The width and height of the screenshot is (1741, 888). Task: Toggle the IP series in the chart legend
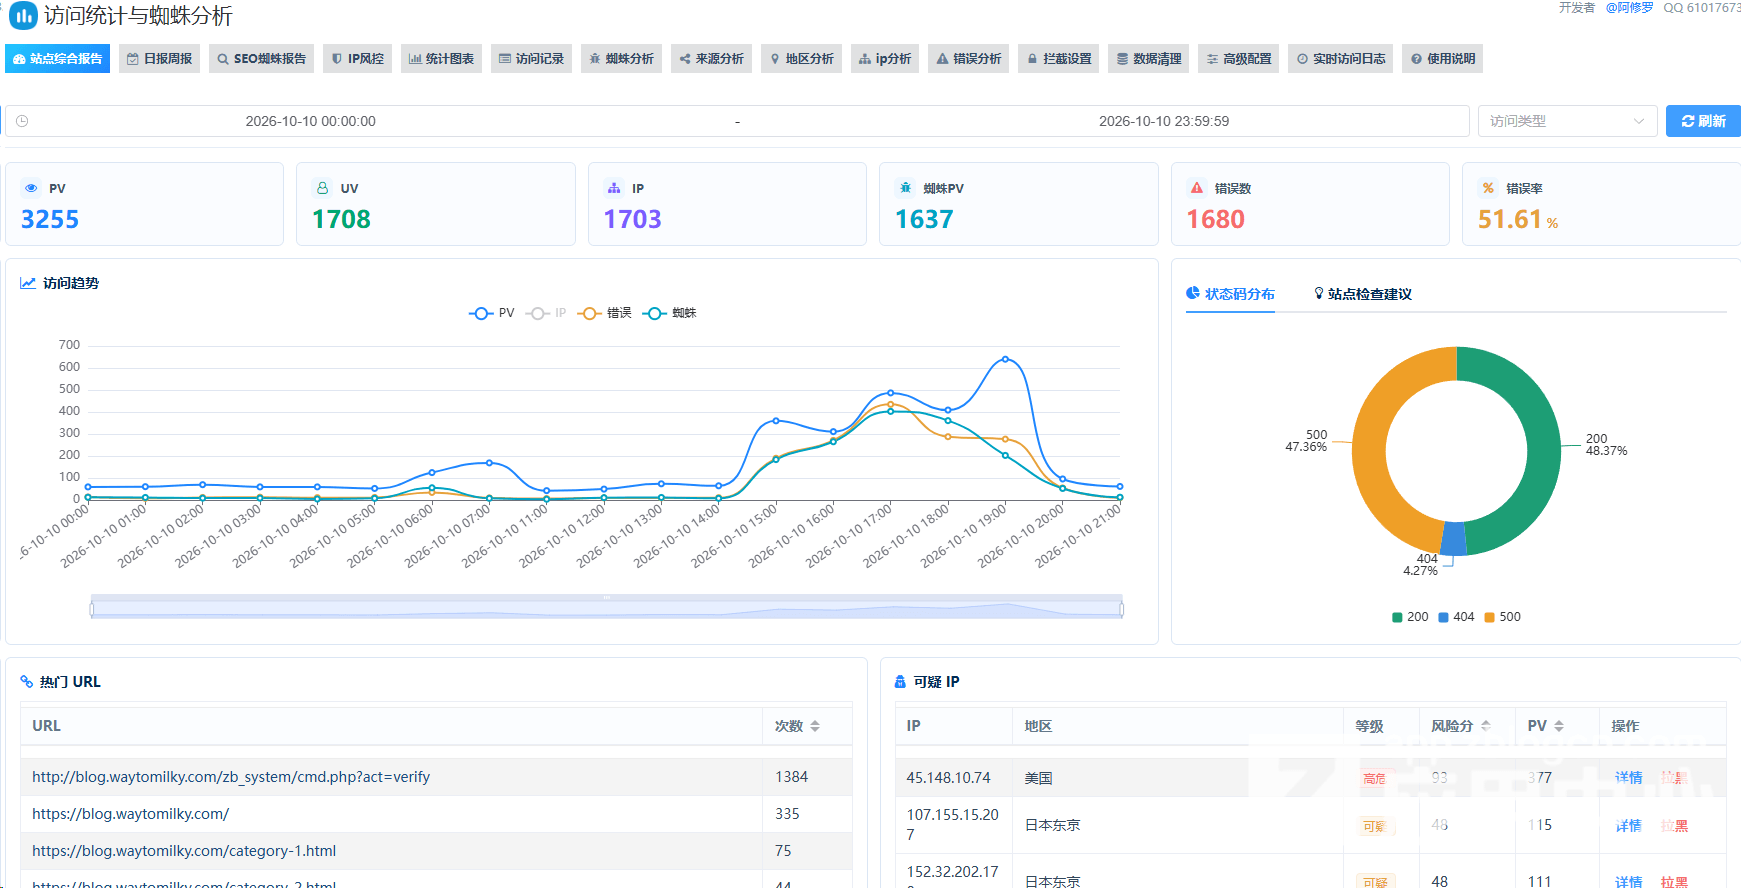546,313
